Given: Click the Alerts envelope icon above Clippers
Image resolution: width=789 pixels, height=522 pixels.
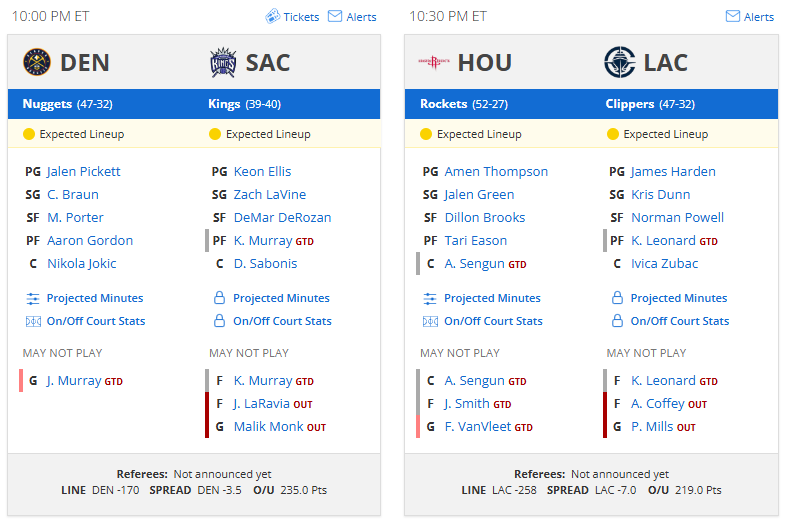Looking at the screenshot, I should point(733,16).
